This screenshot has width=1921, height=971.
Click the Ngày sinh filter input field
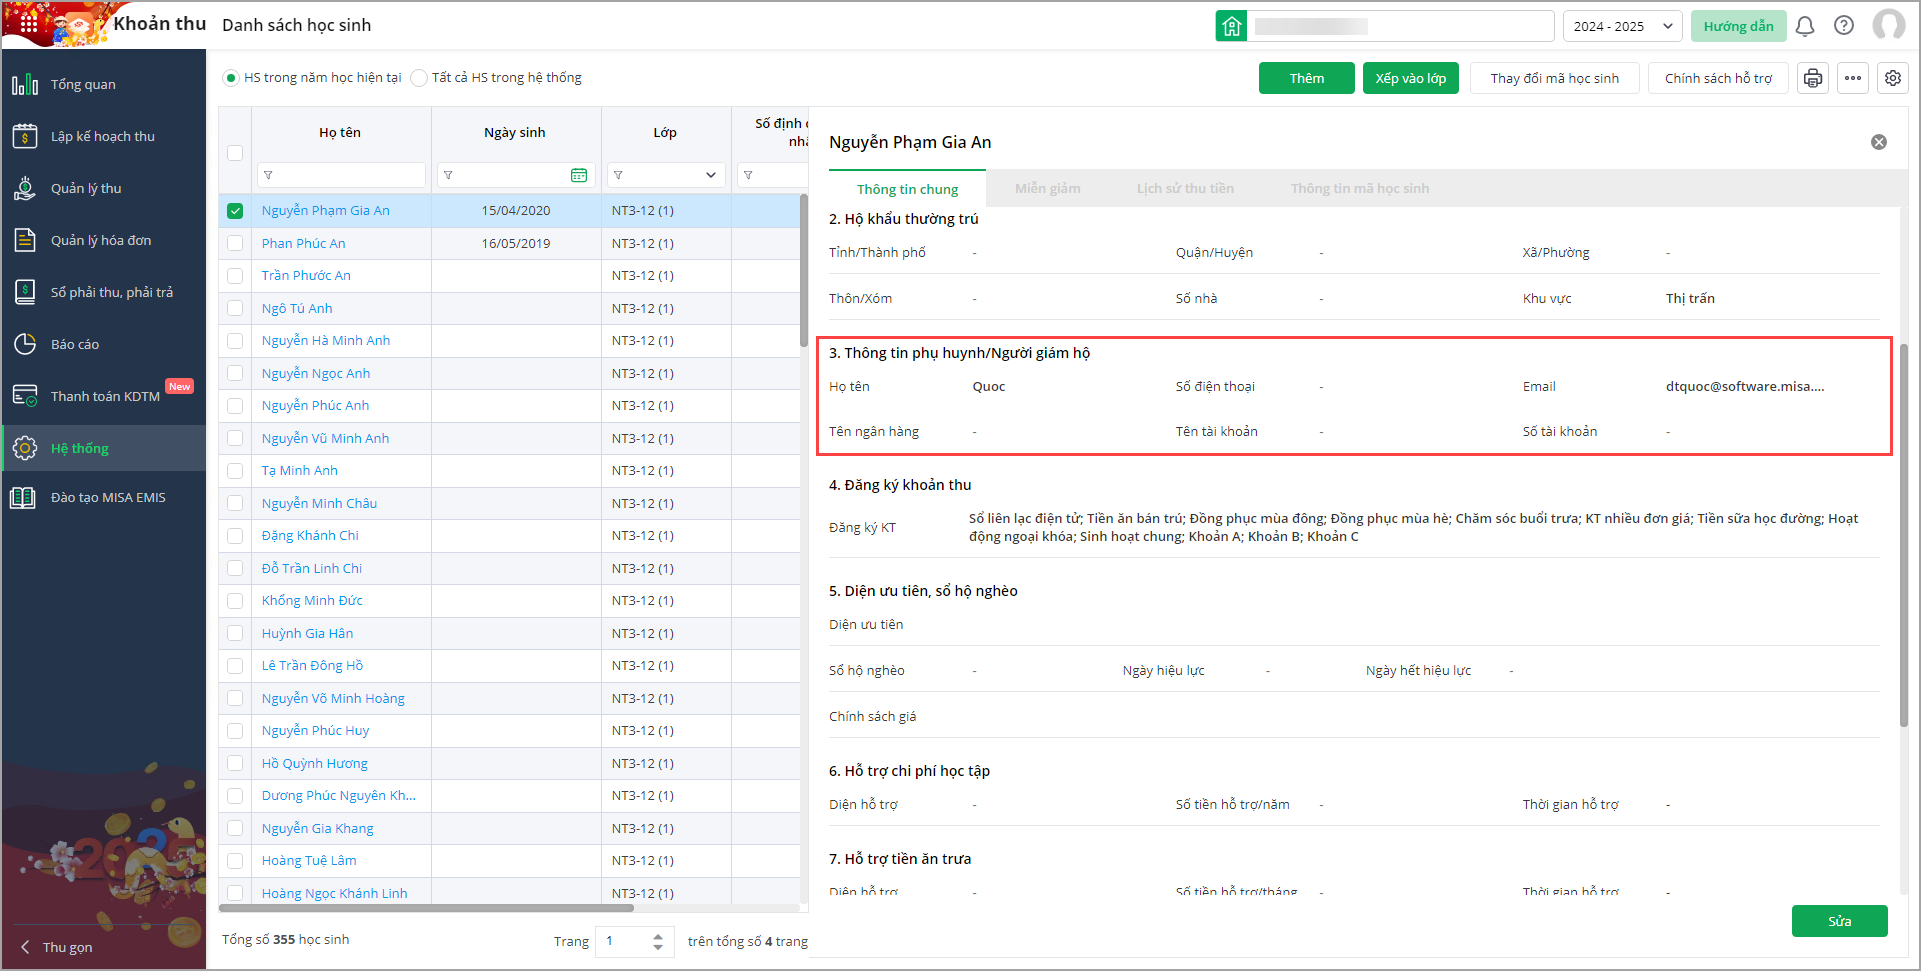pos(516,175)
